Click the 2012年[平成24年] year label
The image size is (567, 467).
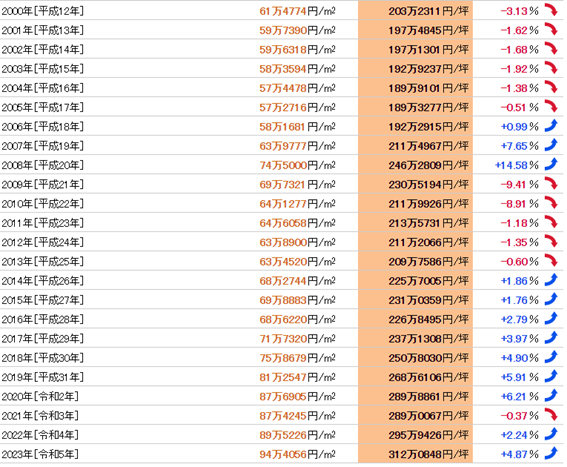point(43,242)
